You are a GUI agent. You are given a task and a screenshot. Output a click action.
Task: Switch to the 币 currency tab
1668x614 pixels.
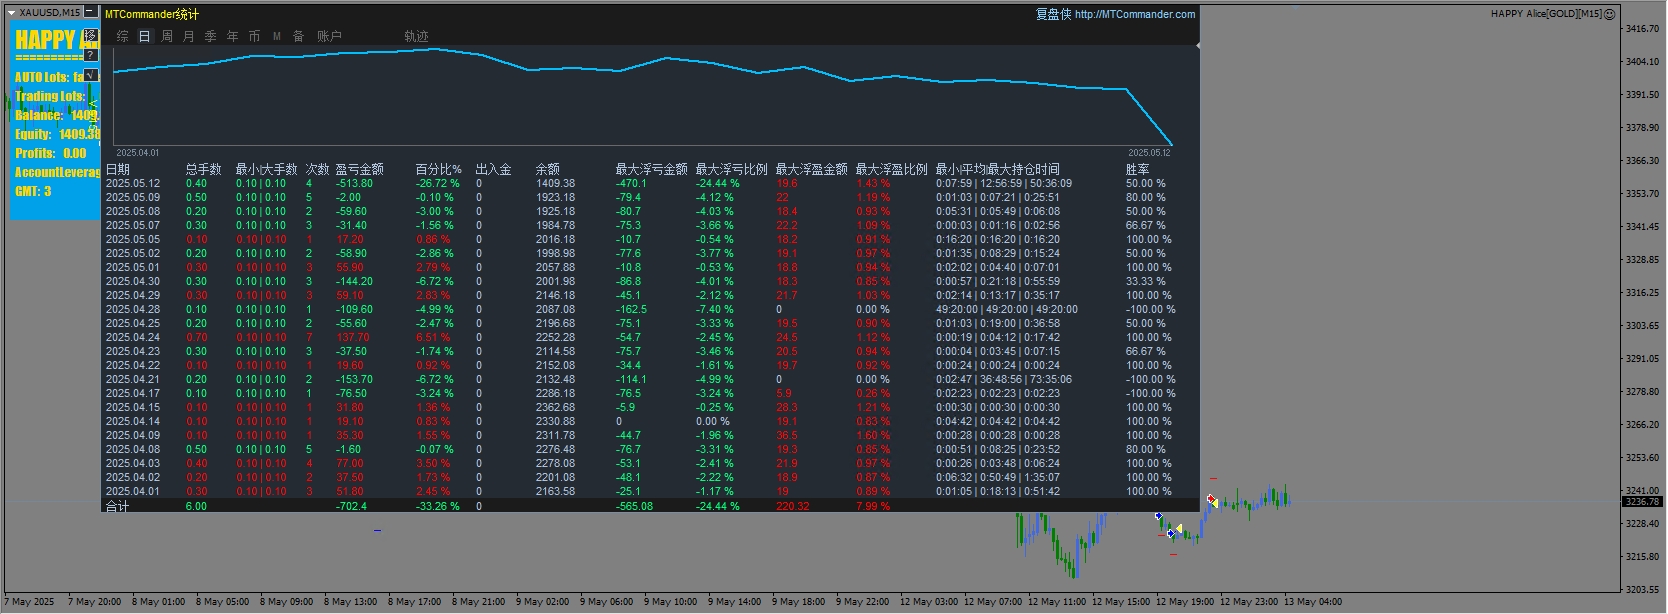[254, 36]
